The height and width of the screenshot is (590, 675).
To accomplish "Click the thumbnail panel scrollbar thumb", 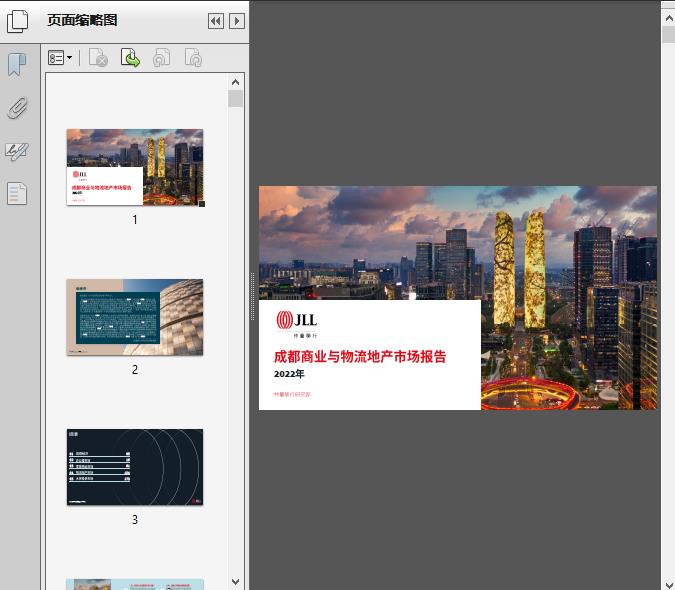I will point(235,99).
